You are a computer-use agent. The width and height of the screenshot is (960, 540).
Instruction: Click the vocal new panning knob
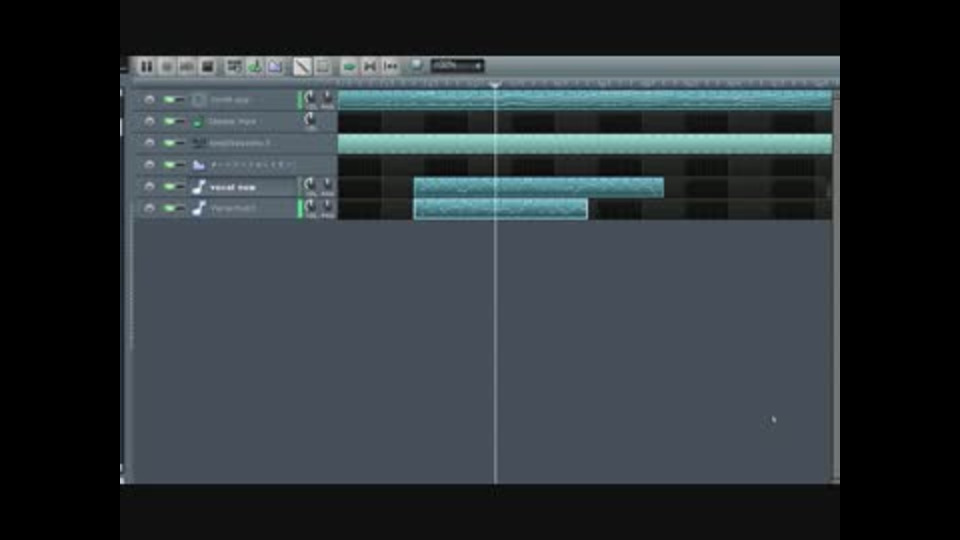pos(328,184)
